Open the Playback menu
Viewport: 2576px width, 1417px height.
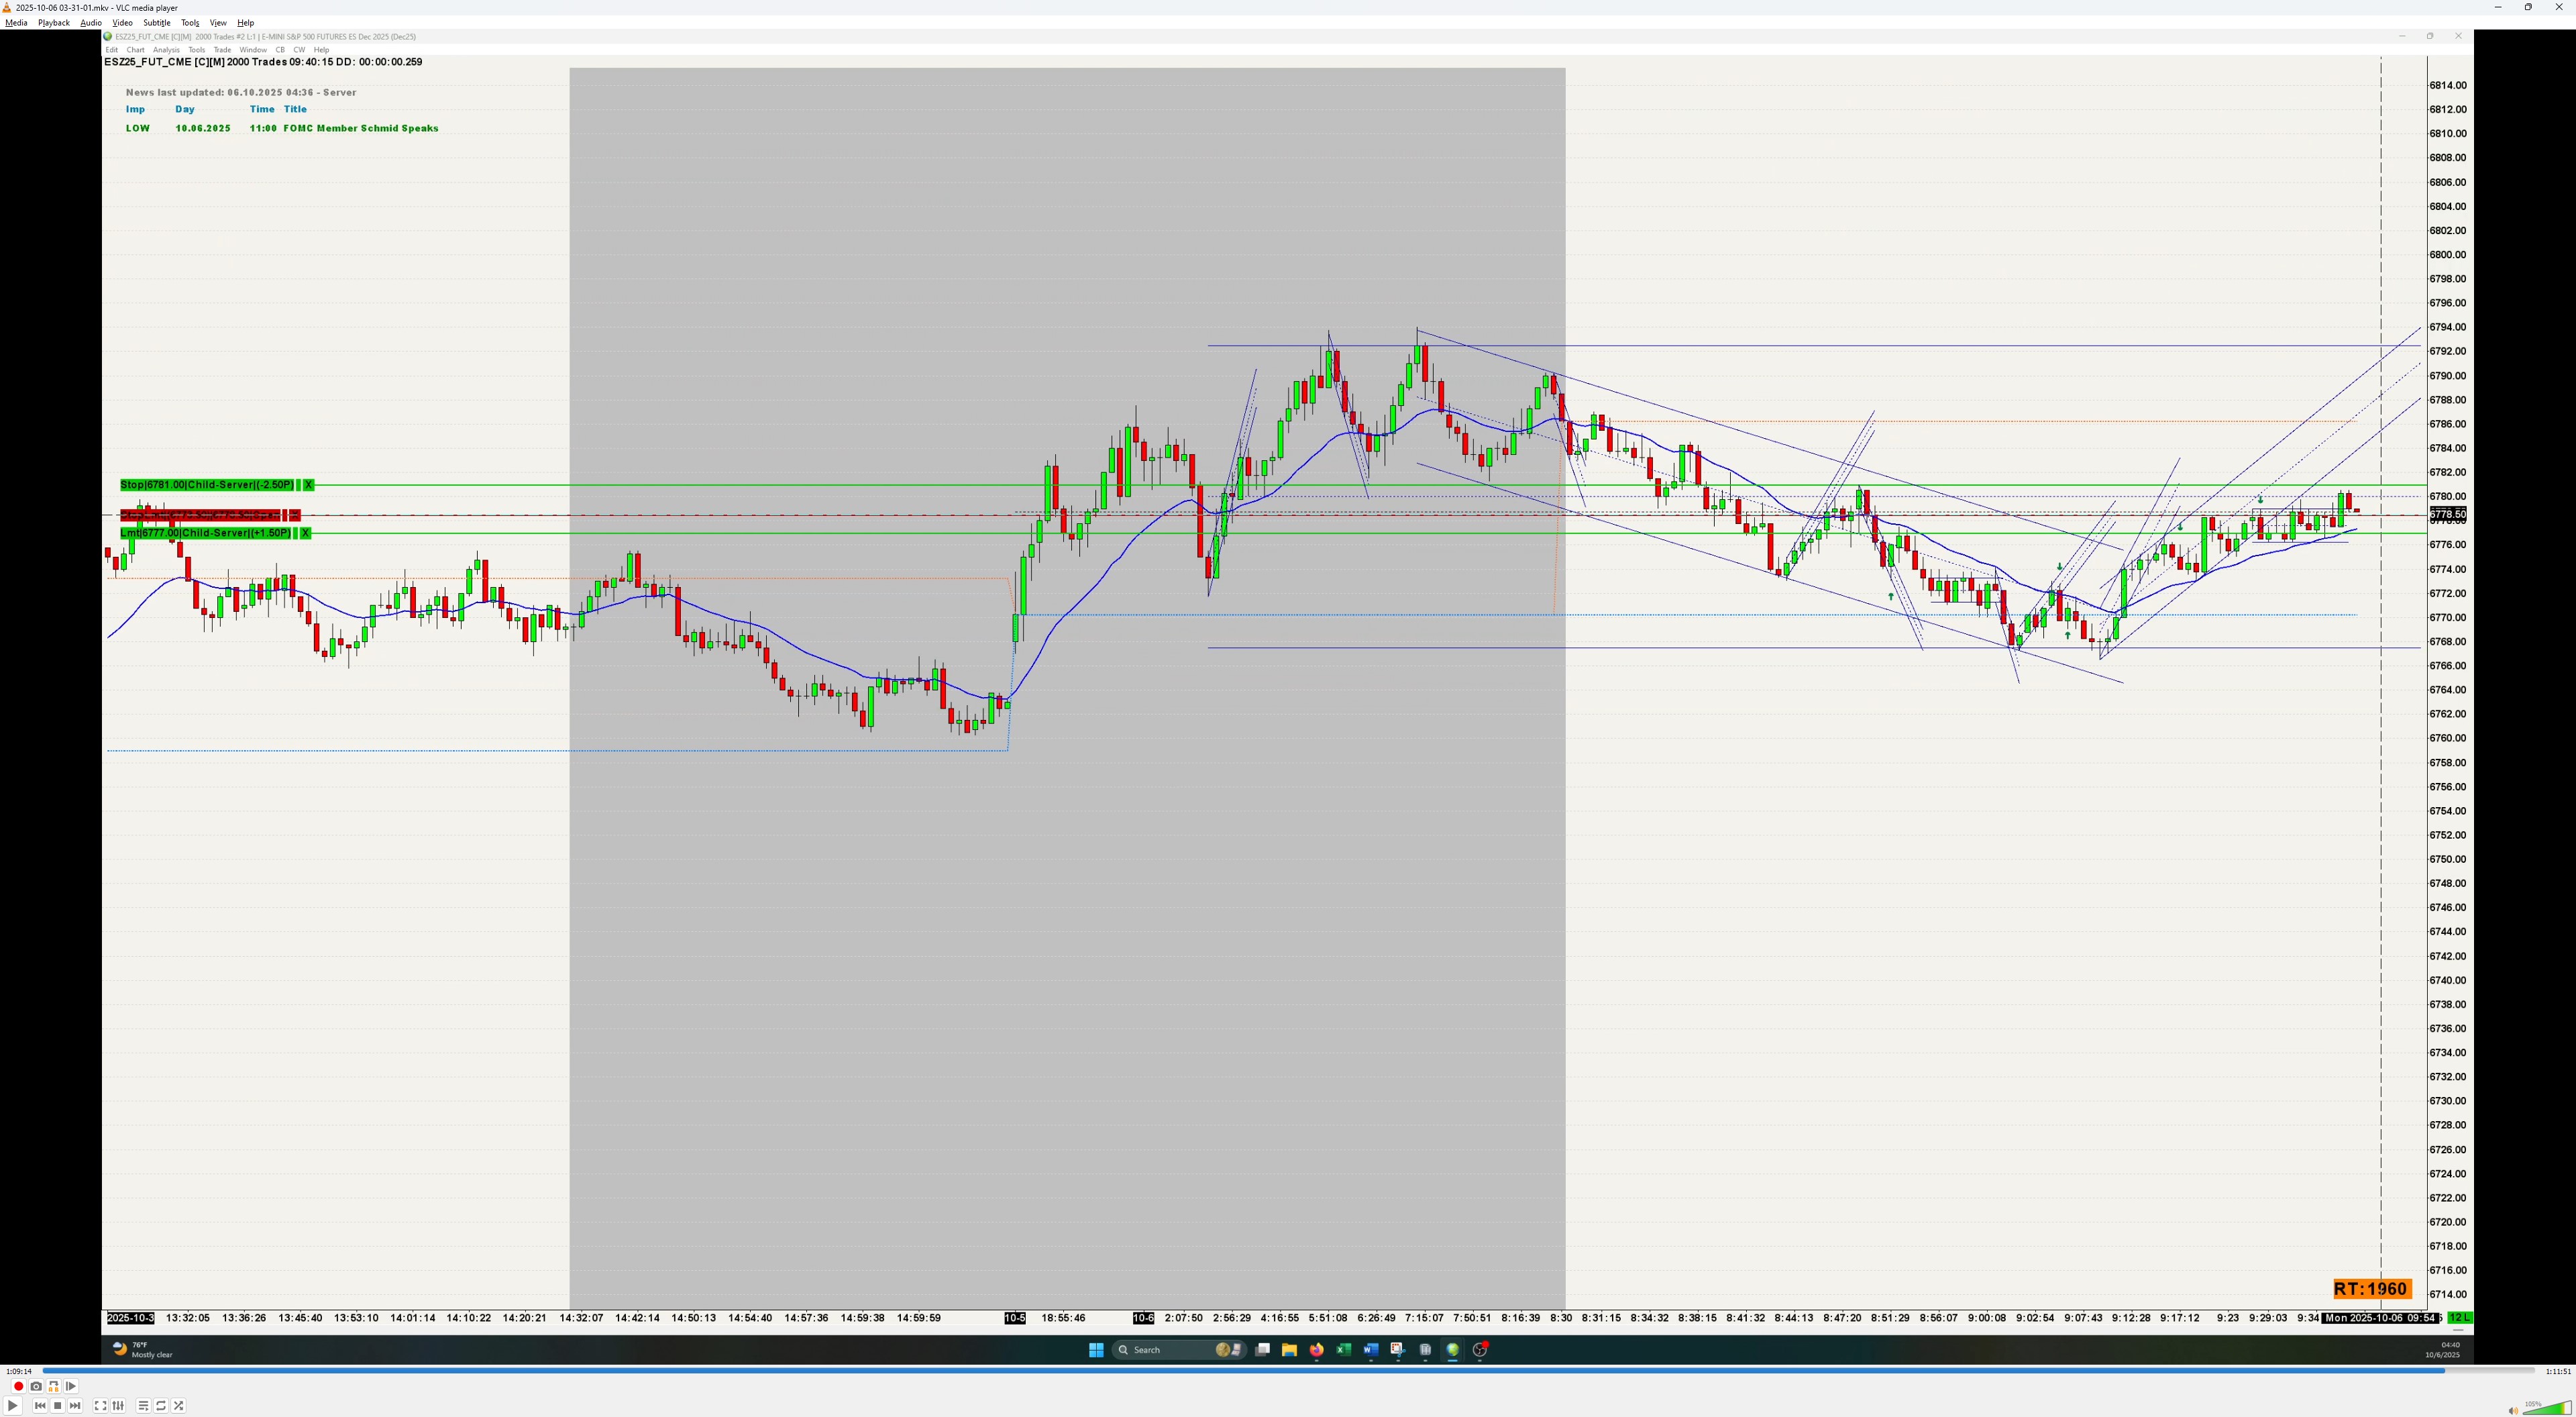point(53,22)
